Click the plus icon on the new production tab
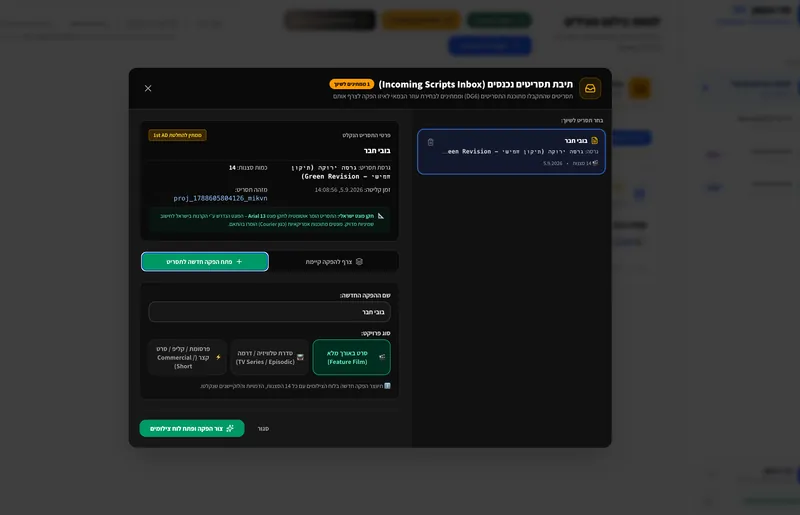This screenshot has height=515, width=800. (x=239, y=262)
